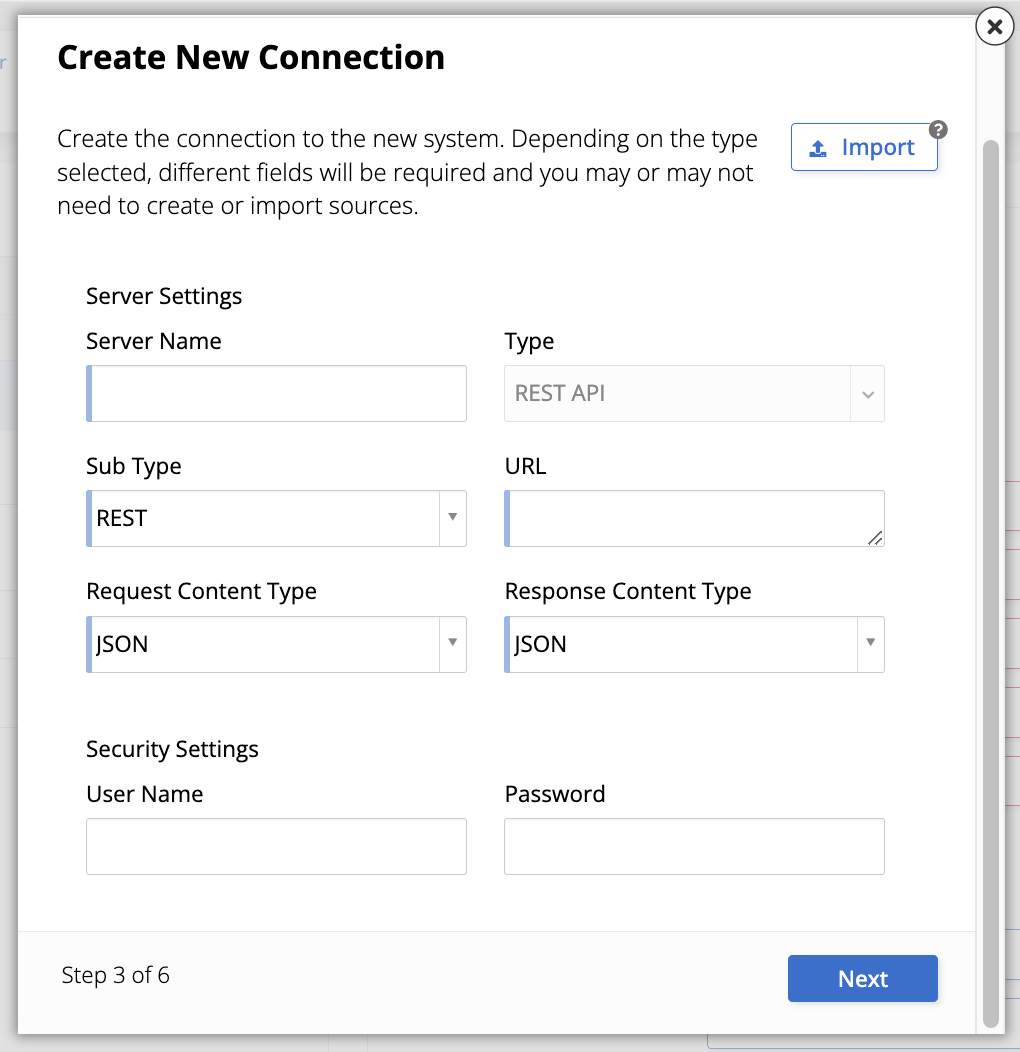Open the Request Content Type JSON dropdown

point(276,644)
